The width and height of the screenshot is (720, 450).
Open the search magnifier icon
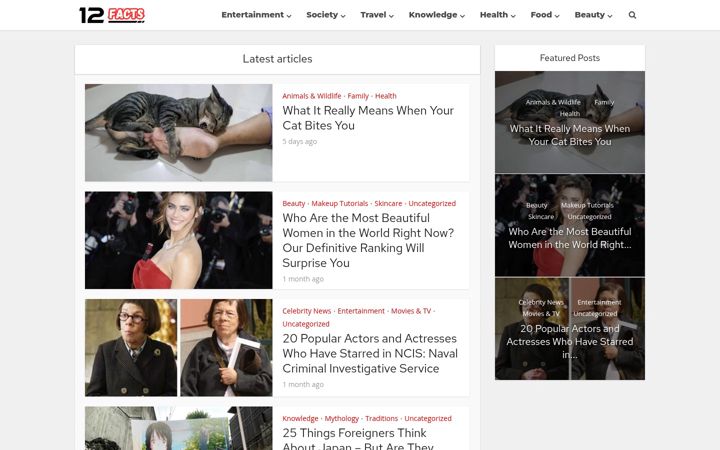(x=632, y=15)
